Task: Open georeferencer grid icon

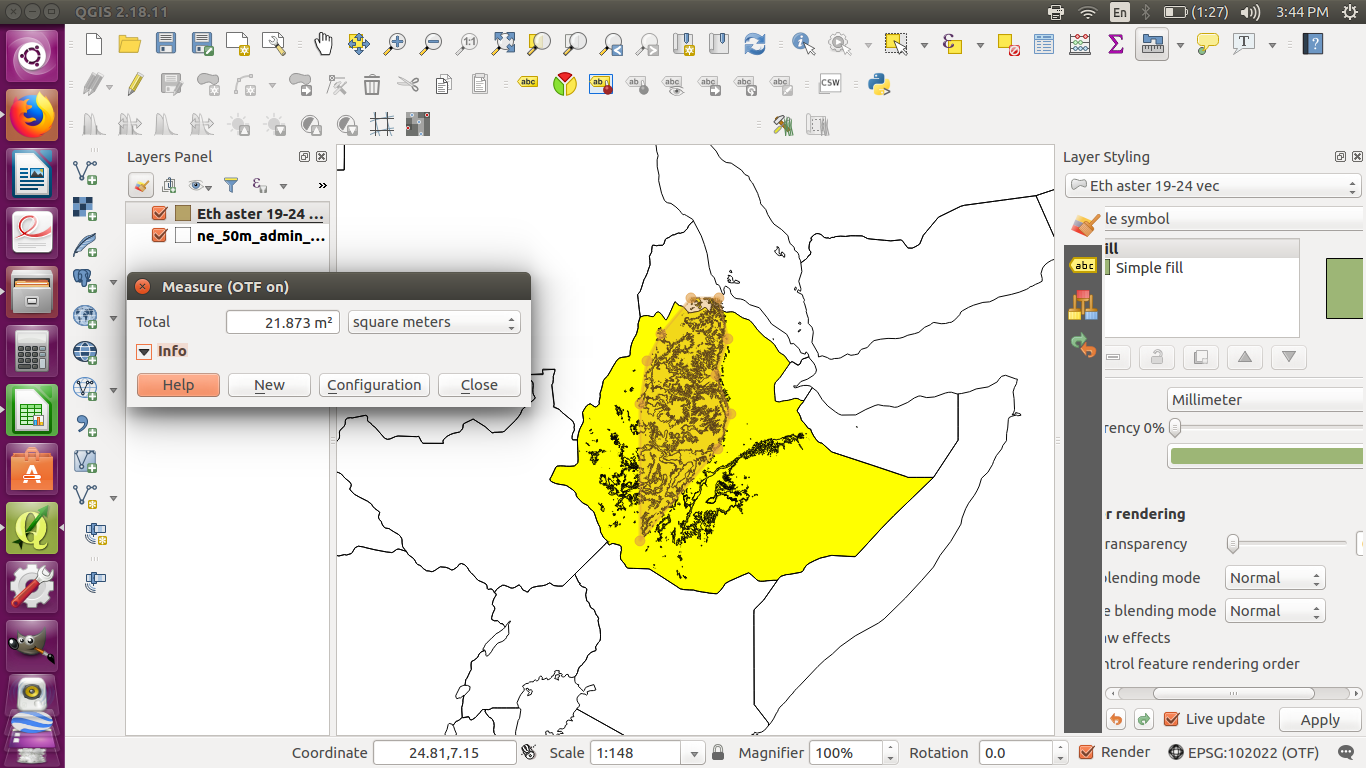Action: 381,124
